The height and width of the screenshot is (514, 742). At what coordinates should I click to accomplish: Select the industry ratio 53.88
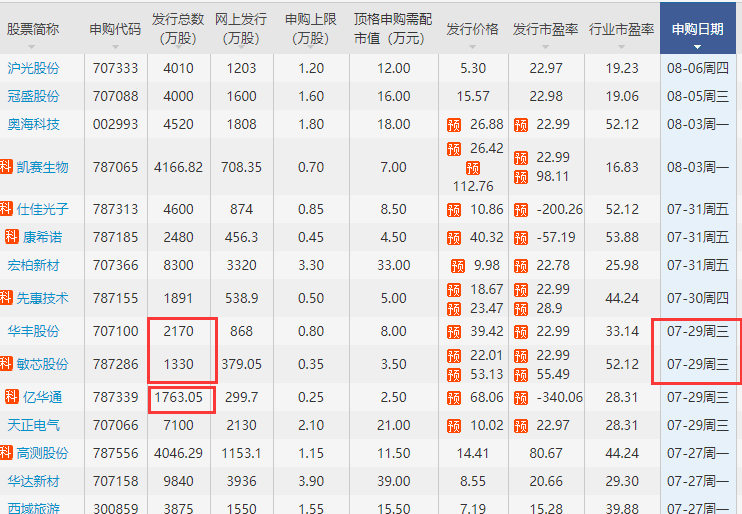tap(622, 237)
